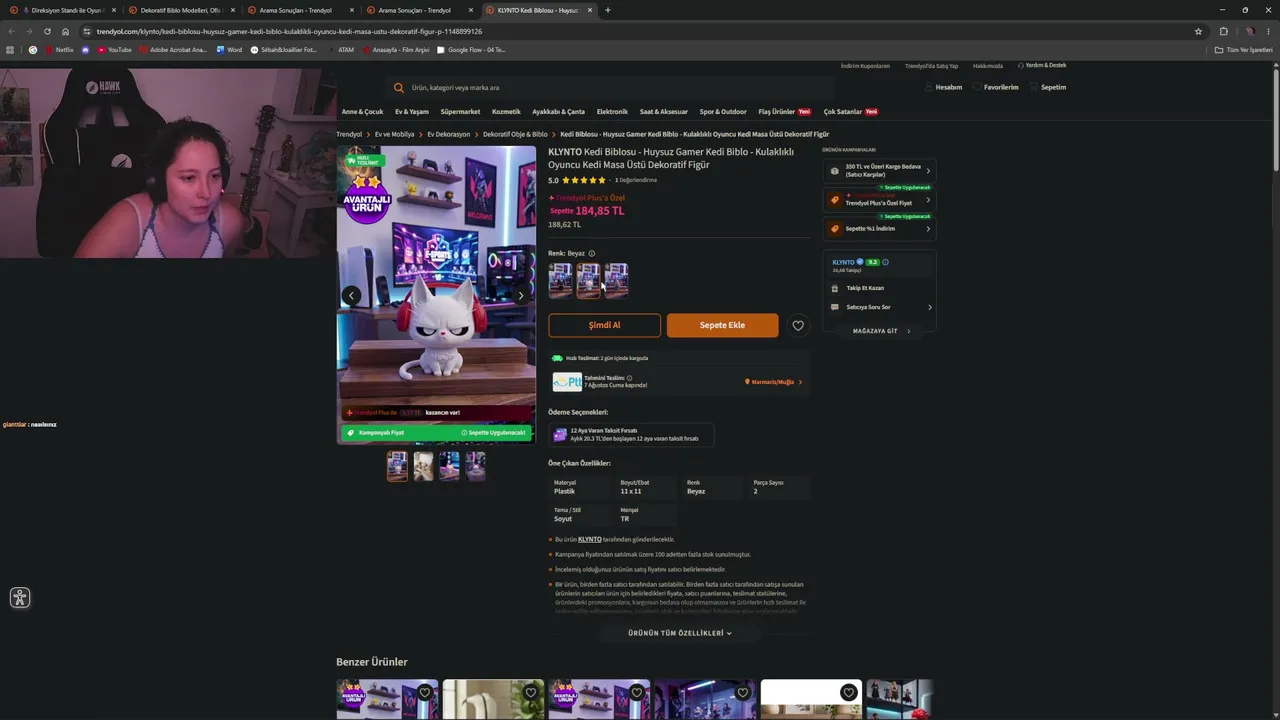Open the accessibility widget icon at left edge
The height and width of the screenshot is (720, 1280).
[x=20, y=598]
